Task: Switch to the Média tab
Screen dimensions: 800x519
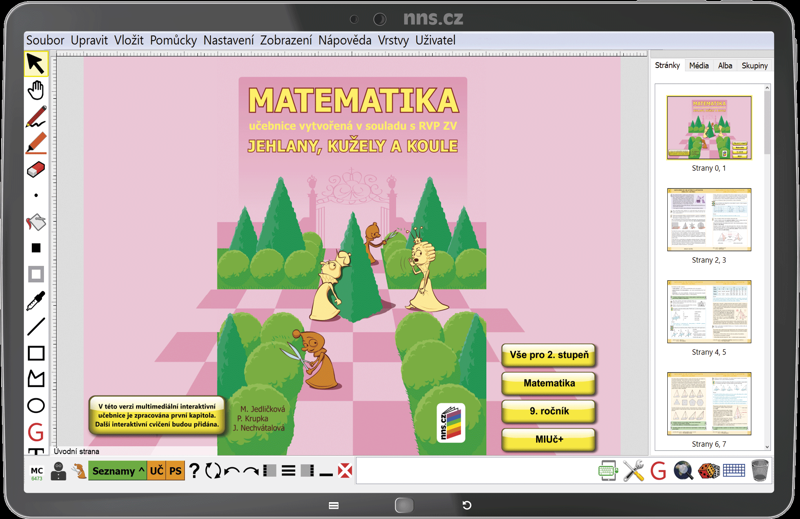Action: click(698, 65)
